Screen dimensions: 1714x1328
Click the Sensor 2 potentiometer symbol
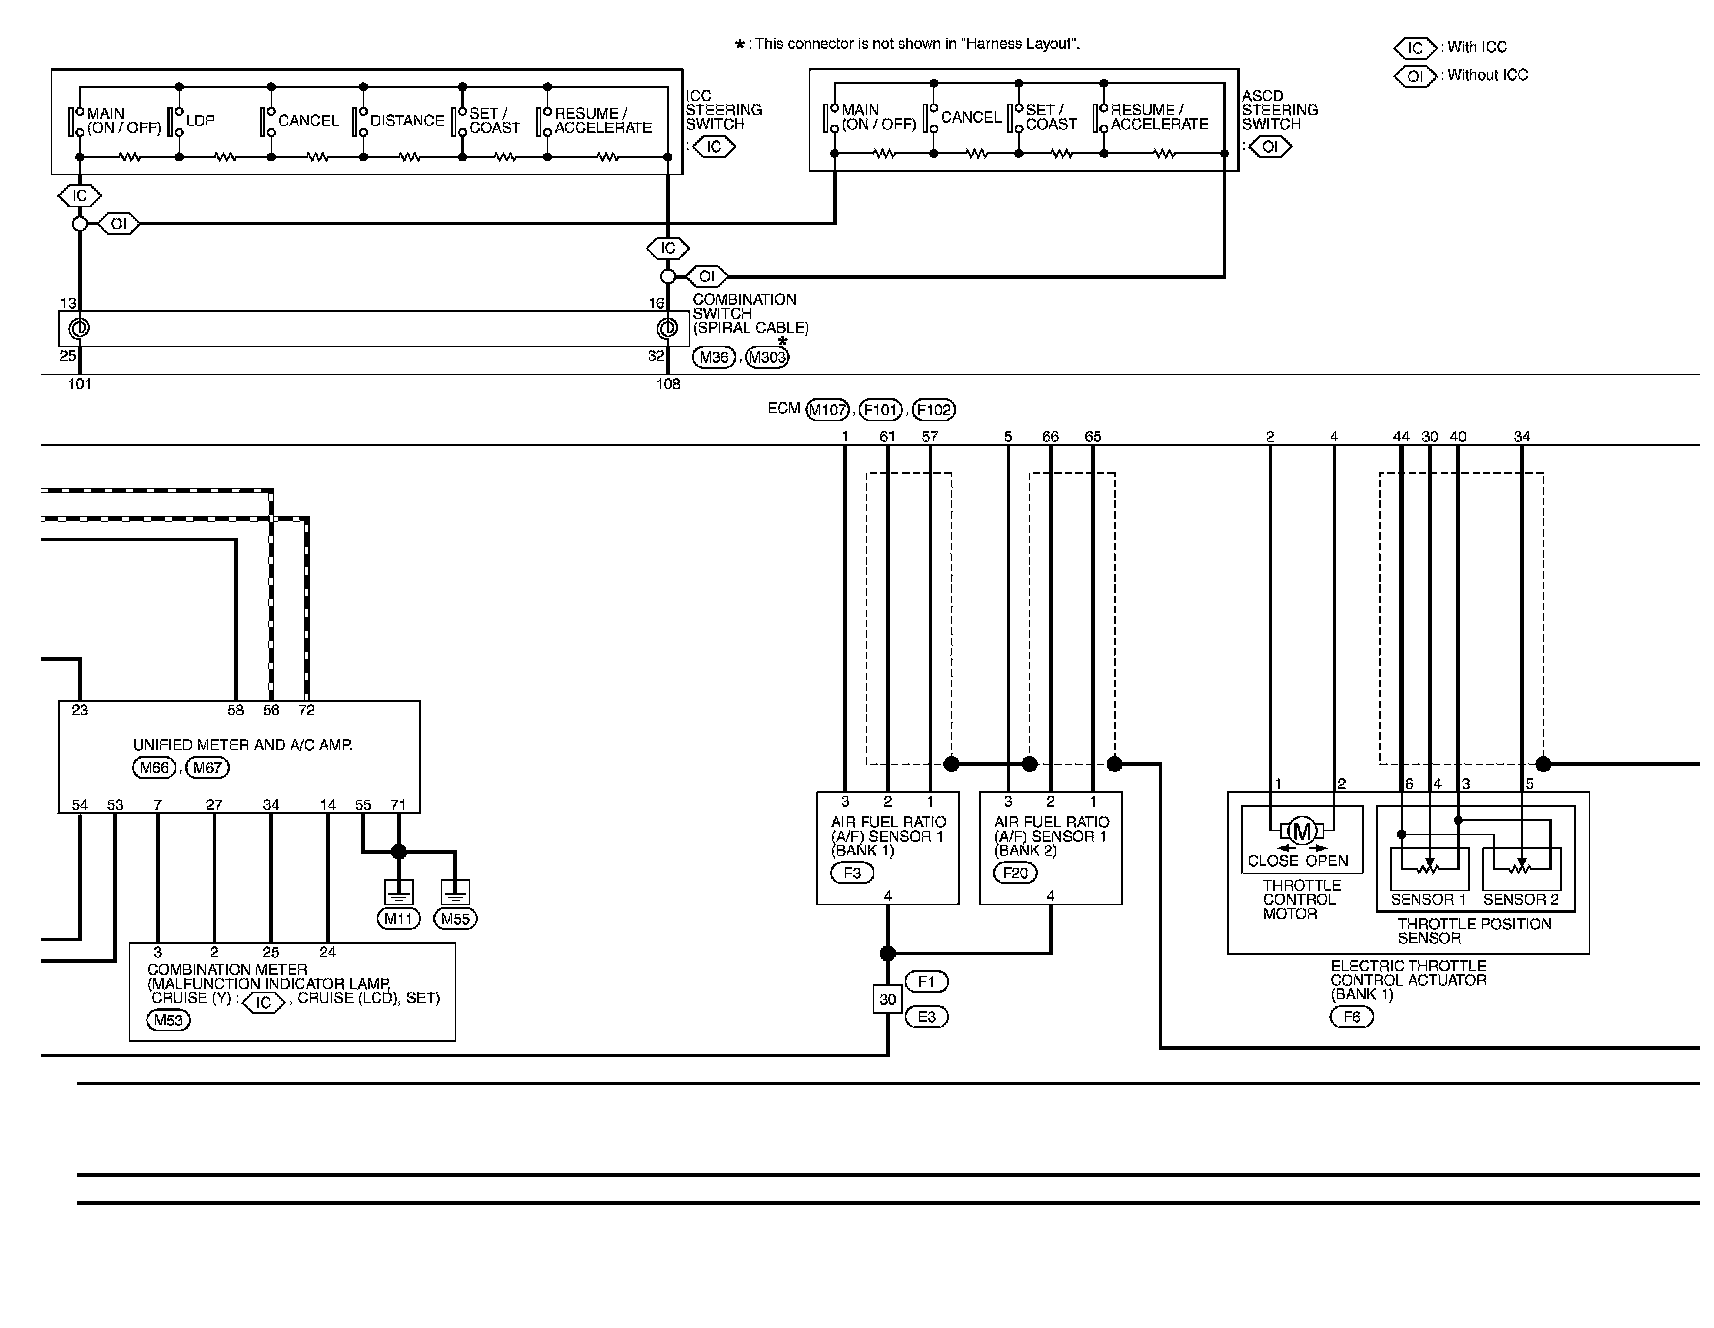1521,864
